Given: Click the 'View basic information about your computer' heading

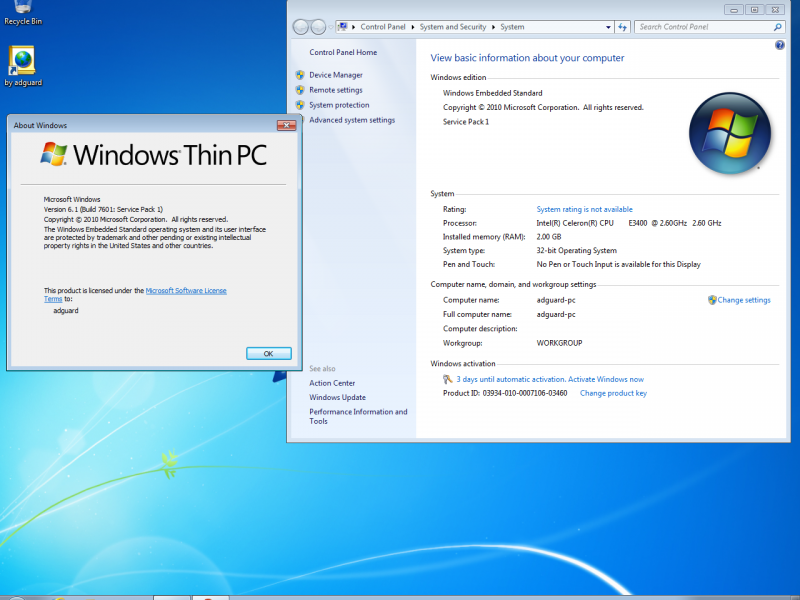Looking at the screenshot, I should [527, 58].
